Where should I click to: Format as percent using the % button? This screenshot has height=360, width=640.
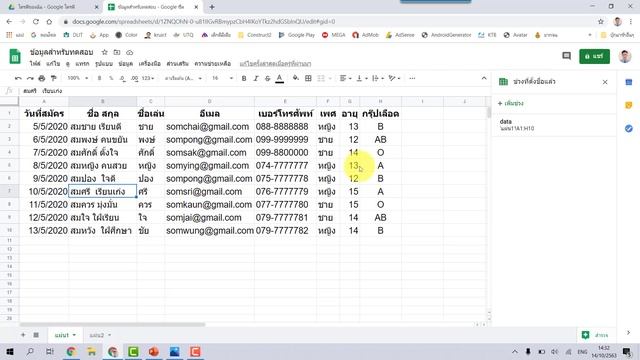pyautogui.click(x=111, y=78)
